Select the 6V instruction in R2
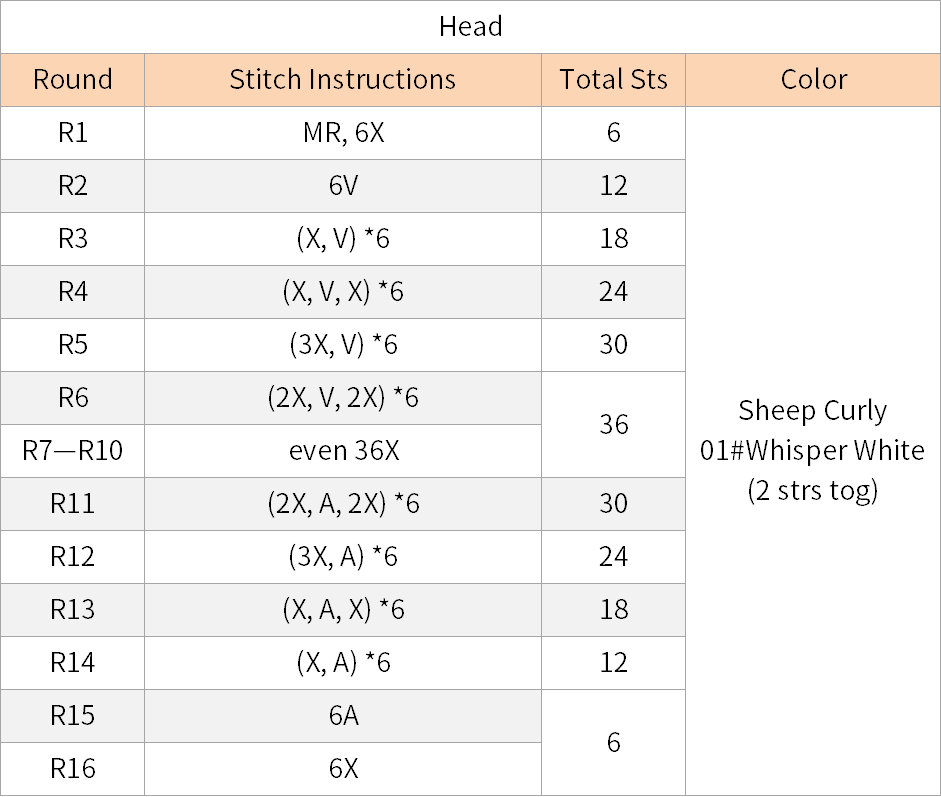 click(x=343, y=185)
